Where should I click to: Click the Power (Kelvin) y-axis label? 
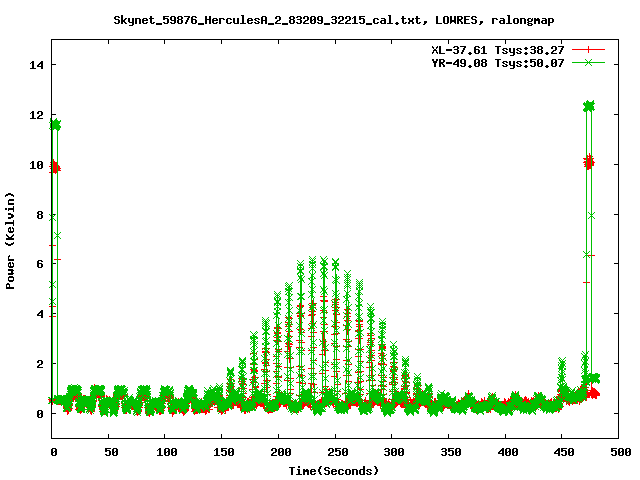(10, 241)
